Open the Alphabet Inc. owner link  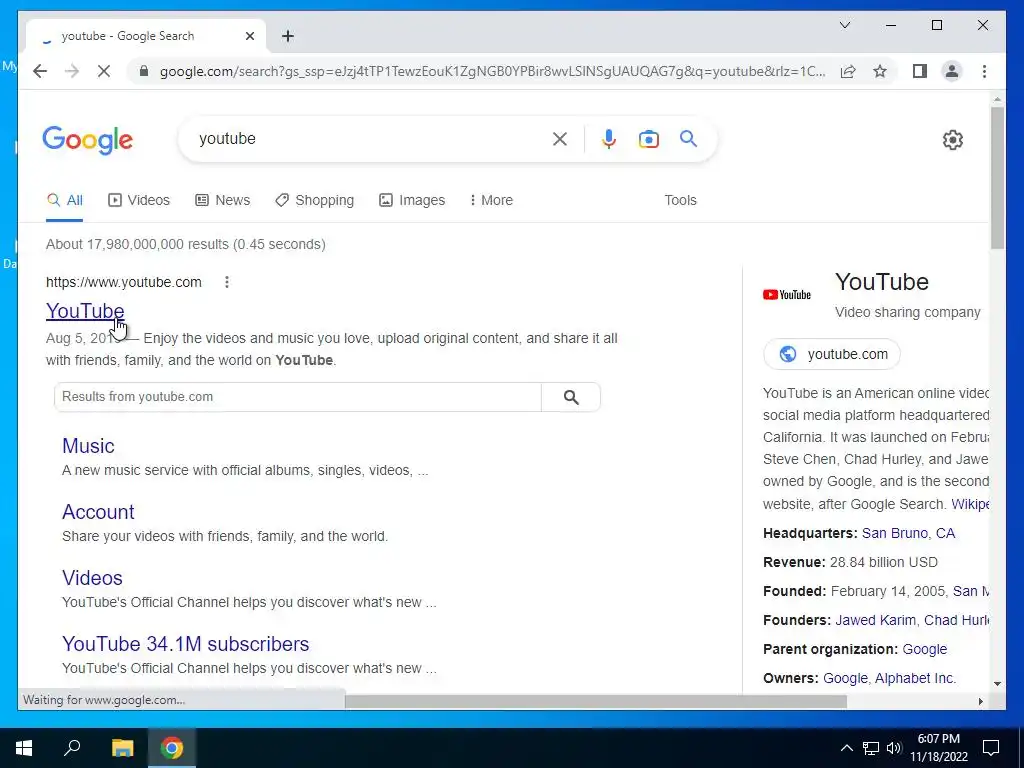coord(915,678)
